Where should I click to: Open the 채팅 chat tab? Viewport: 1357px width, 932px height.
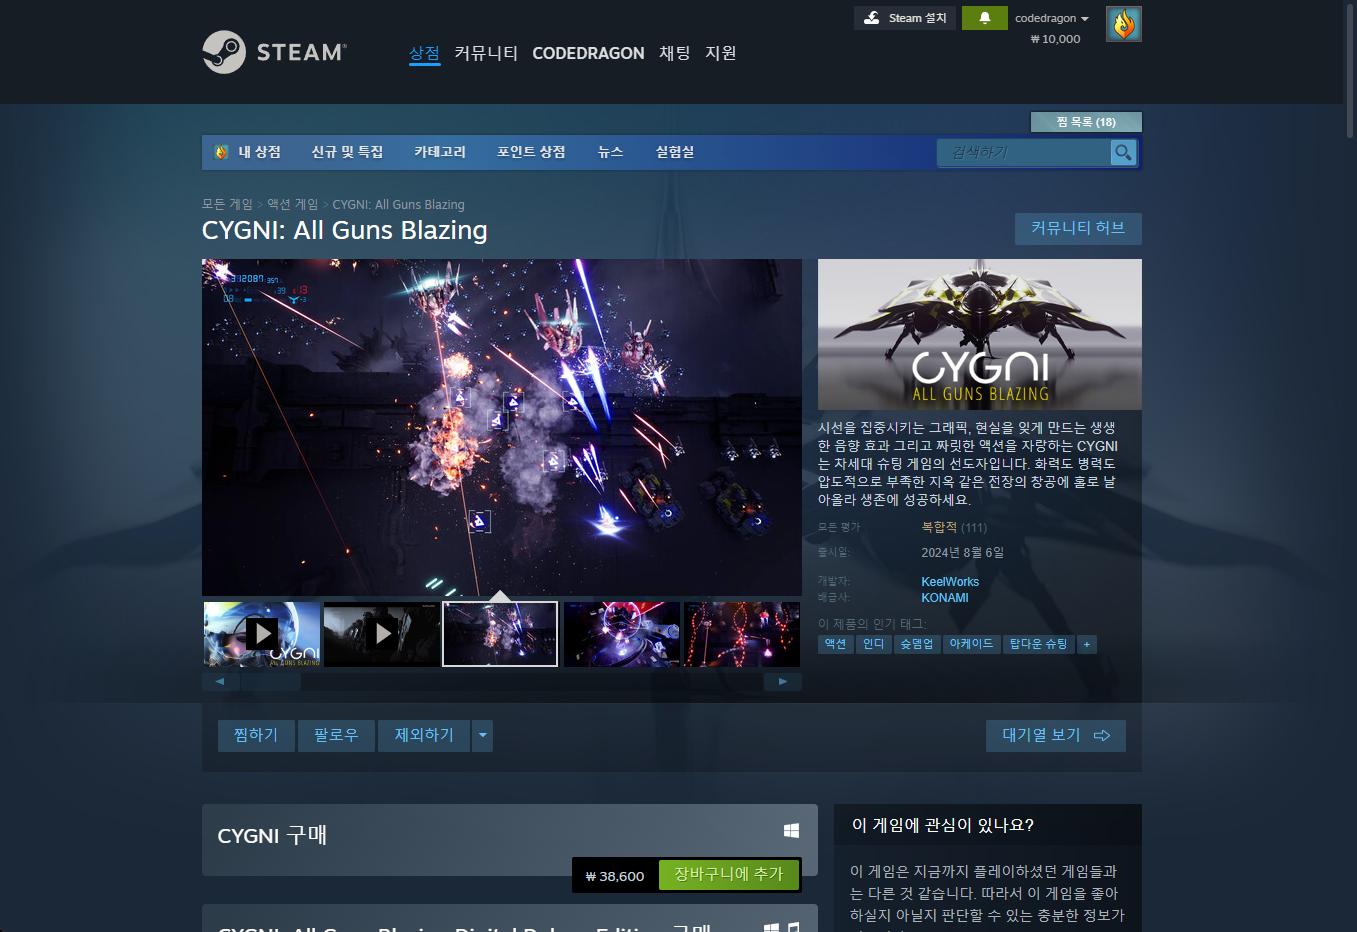pos(675,53)
